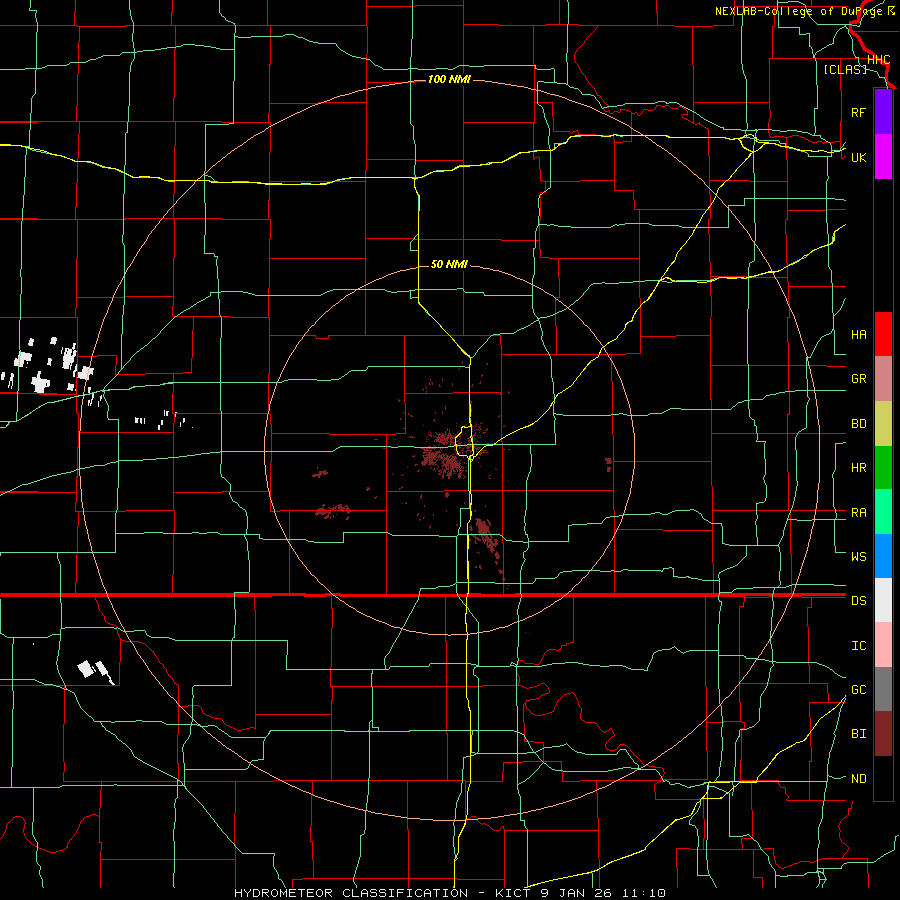The height and width of the screenshot is (900, 900).
Task: Click the HYDROMETEOR CLASSIFICATION title text
Action: click(x=351, y=893)
